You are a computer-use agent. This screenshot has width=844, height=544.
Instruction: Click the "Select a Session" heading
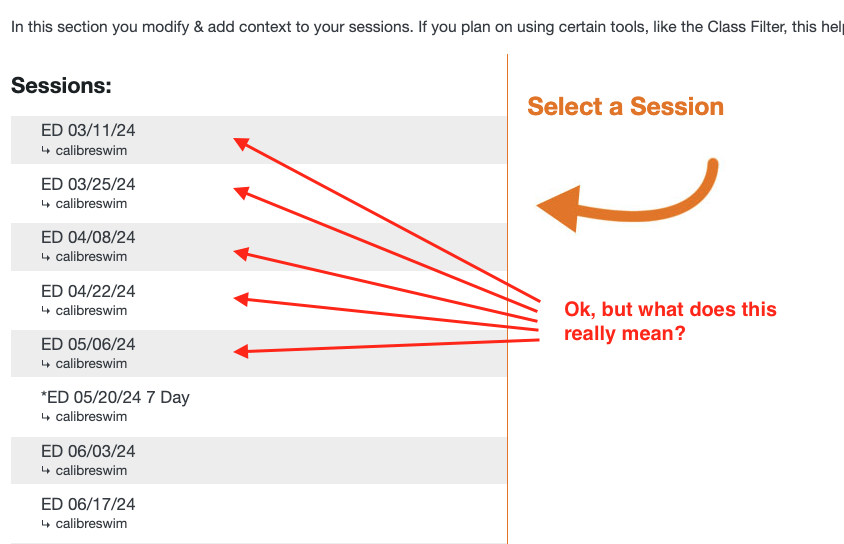point(625,107)
